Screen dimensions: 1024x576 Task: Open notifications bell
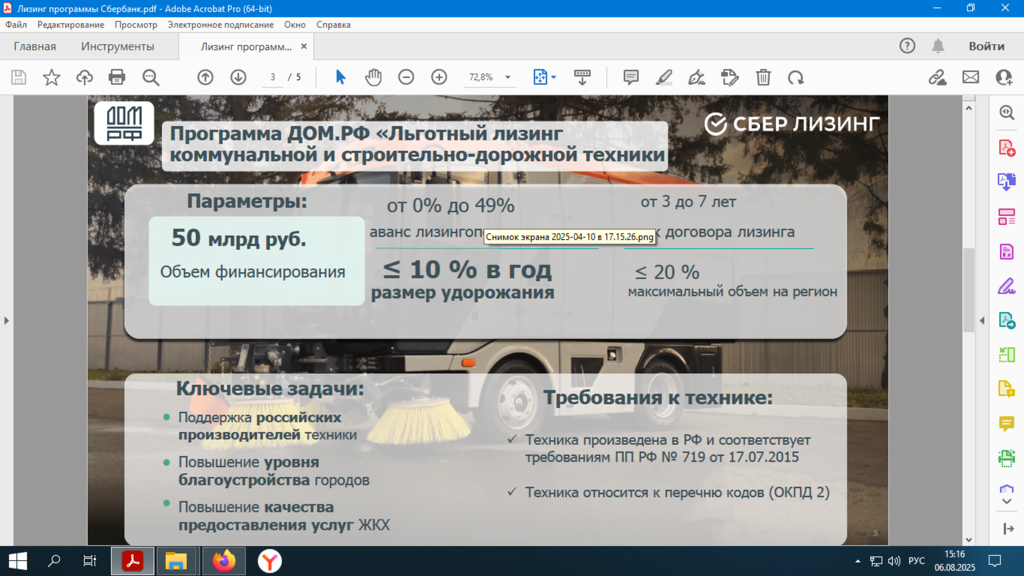click(938, 46)
